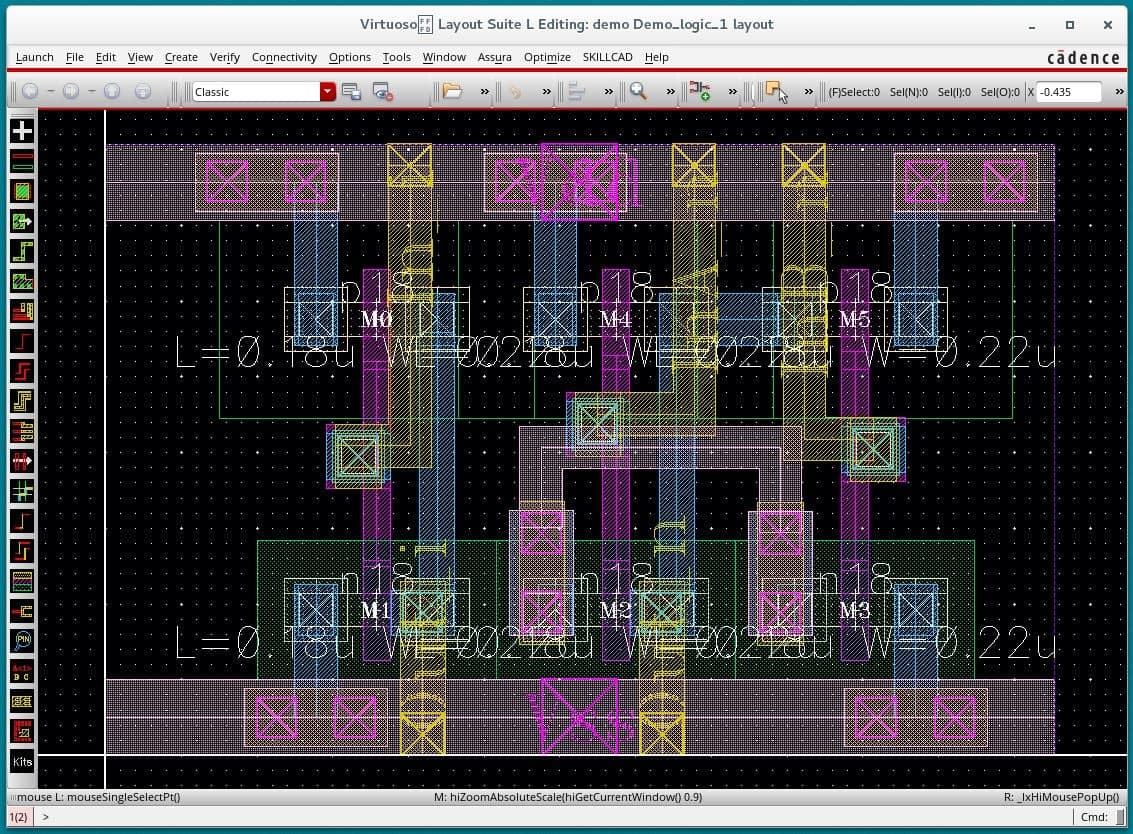Select the yellow S-shaped path tool icon
This screenshot has height=834, width=1133.
click(x=21, y=401)
